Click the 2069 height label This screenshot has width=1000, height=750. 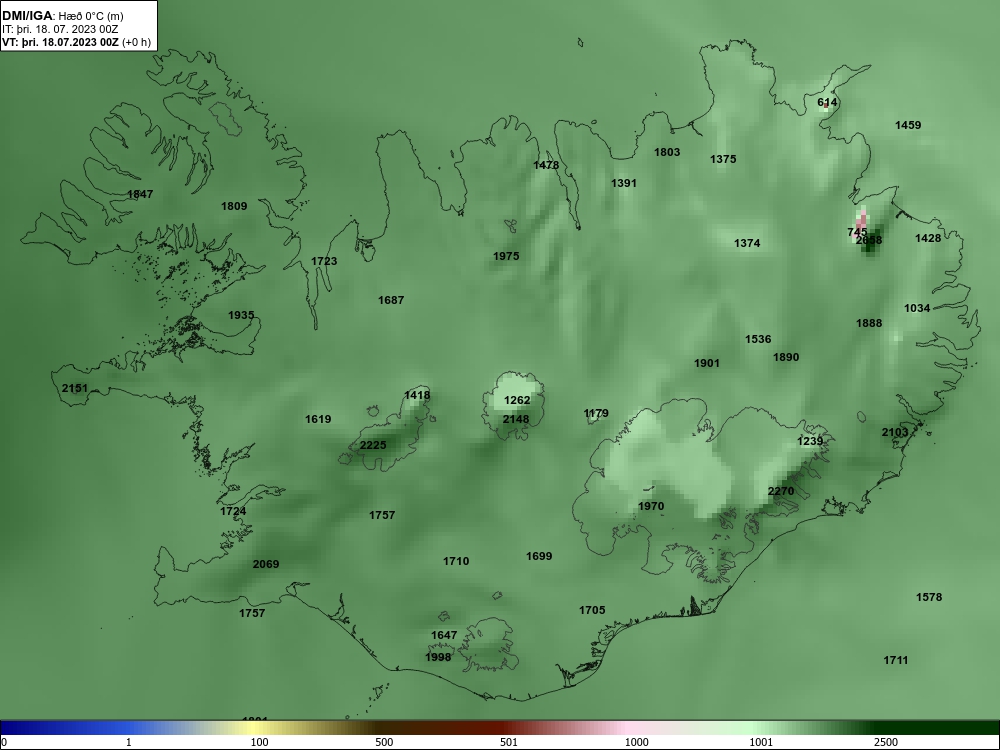[266, 564]
